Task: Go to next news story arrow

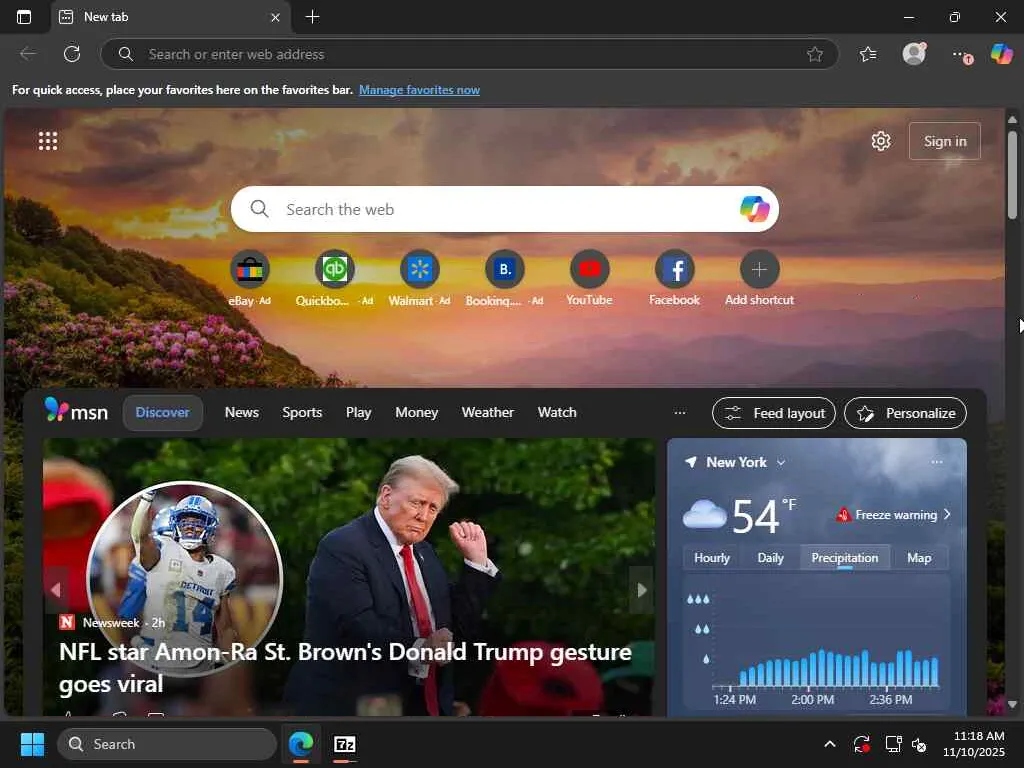Action: coord(641,590)
